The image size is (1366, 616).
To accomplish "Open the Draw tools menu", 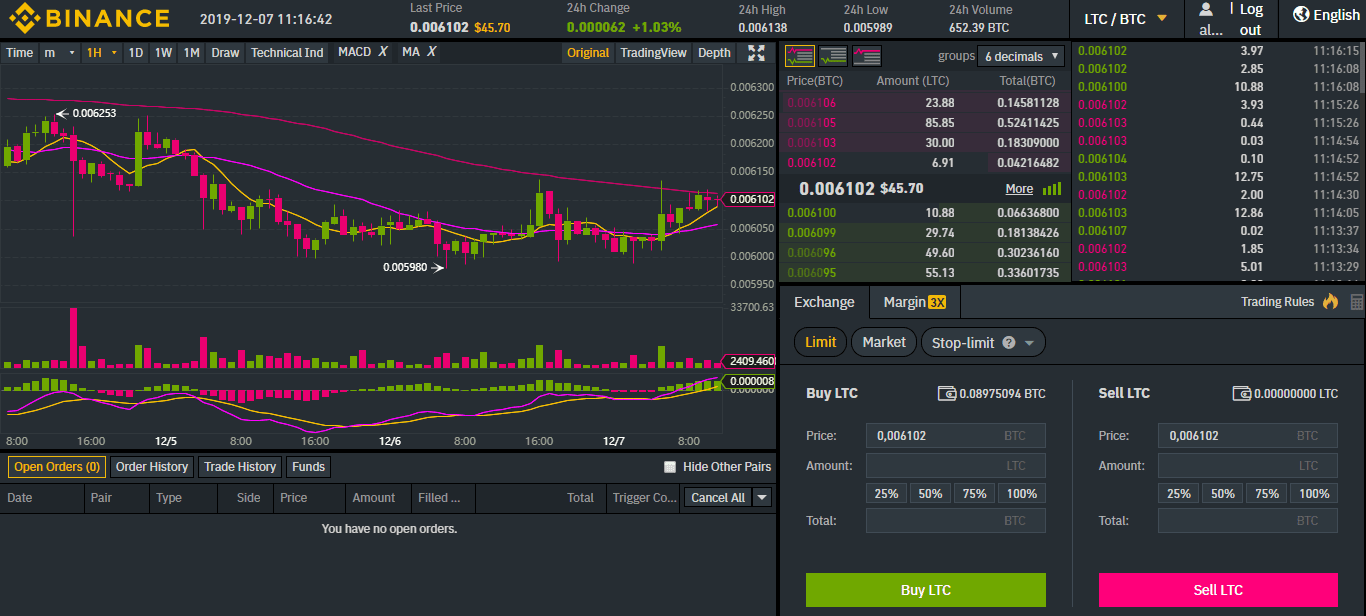I will pos(225,53).
